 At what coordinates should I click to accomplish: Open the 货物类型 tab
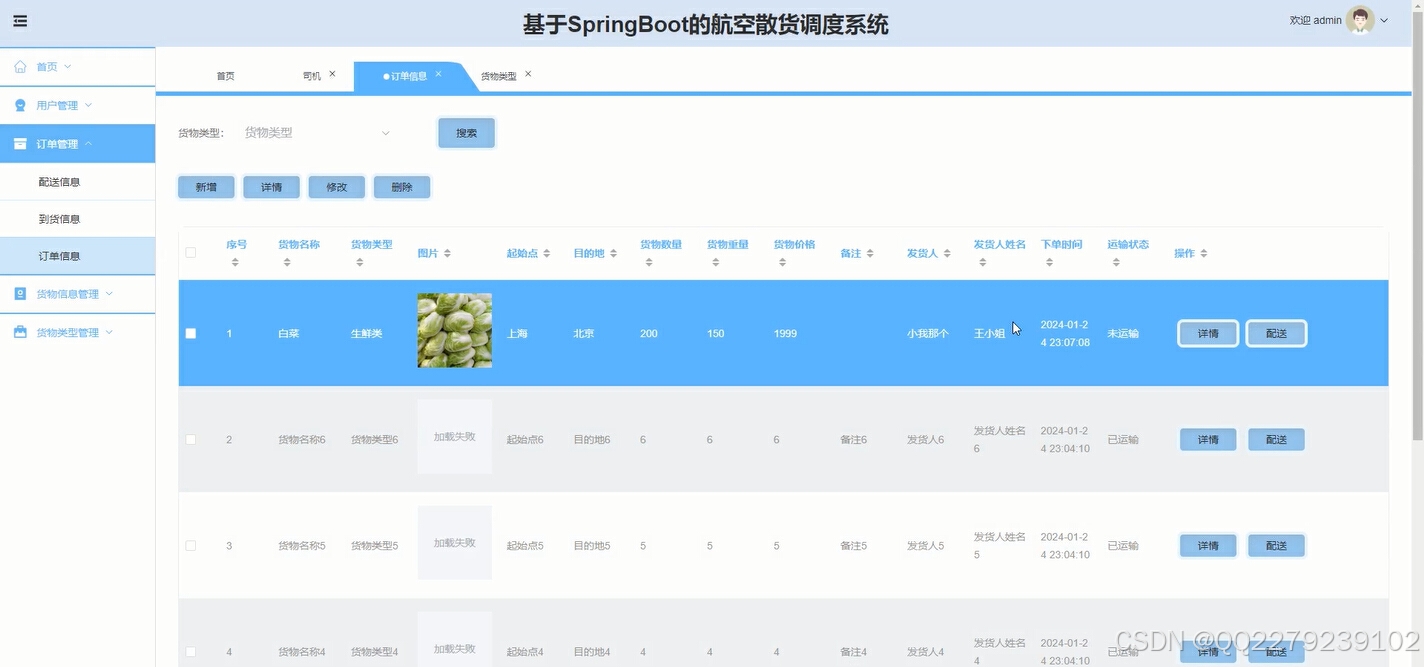tap(500, 74)
